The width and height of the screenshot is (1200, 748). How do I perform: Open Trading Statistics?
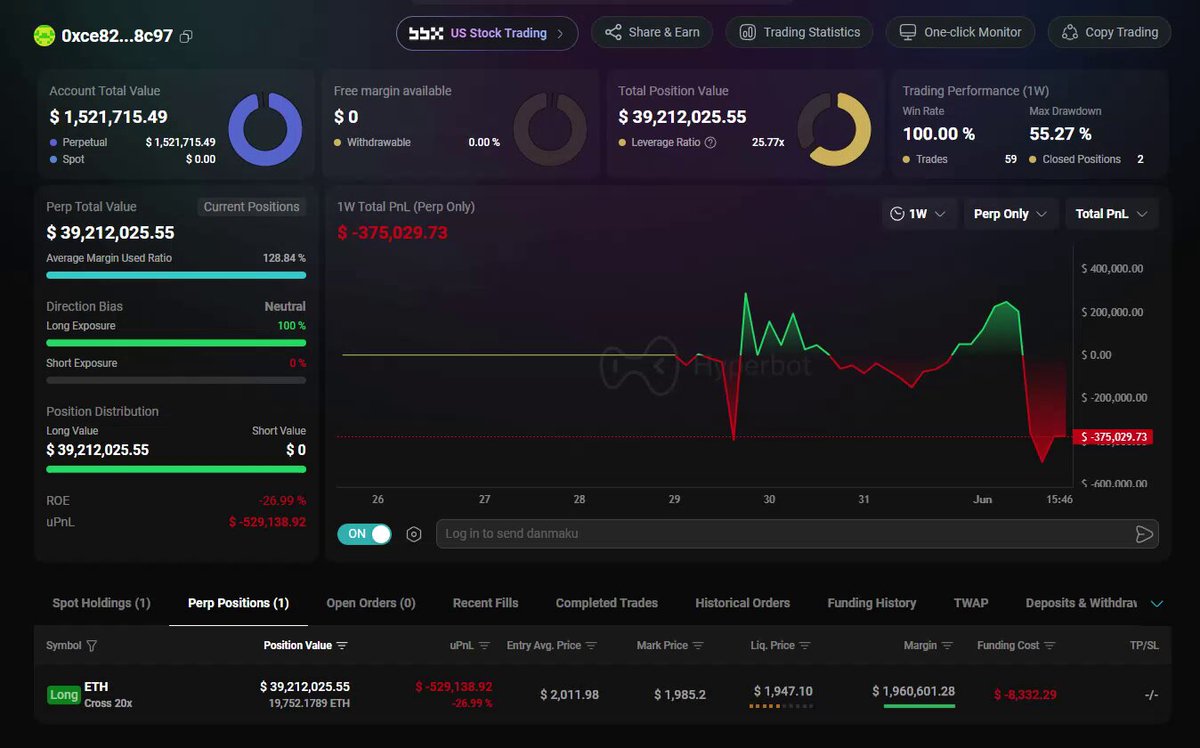(x=799, y=32)
